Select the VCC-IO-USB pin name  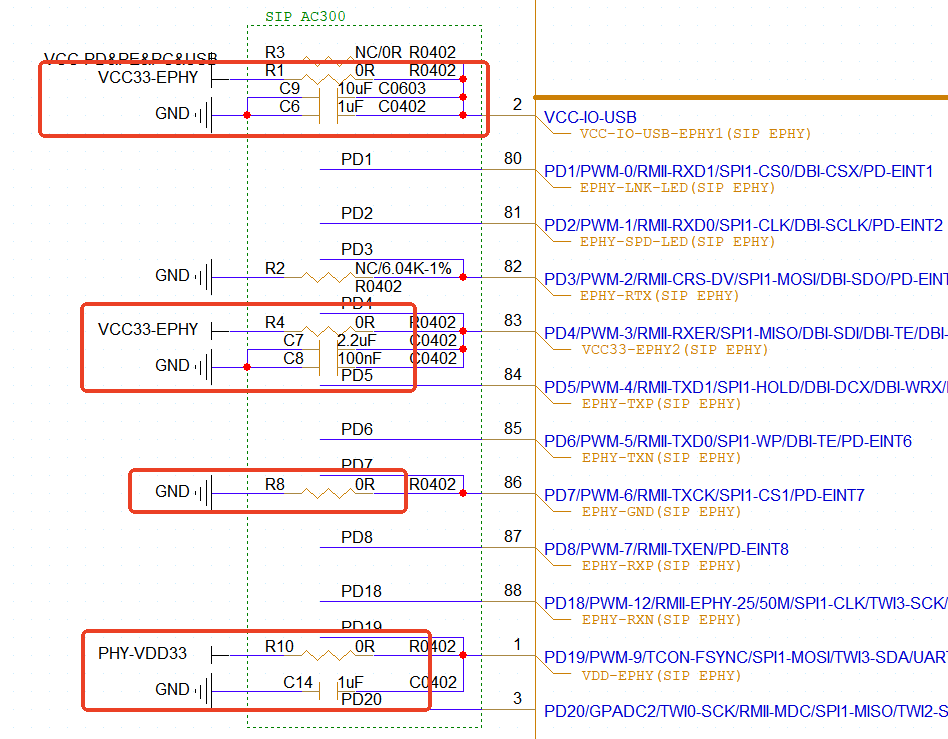pyautogui.click(x=590, y=118)
